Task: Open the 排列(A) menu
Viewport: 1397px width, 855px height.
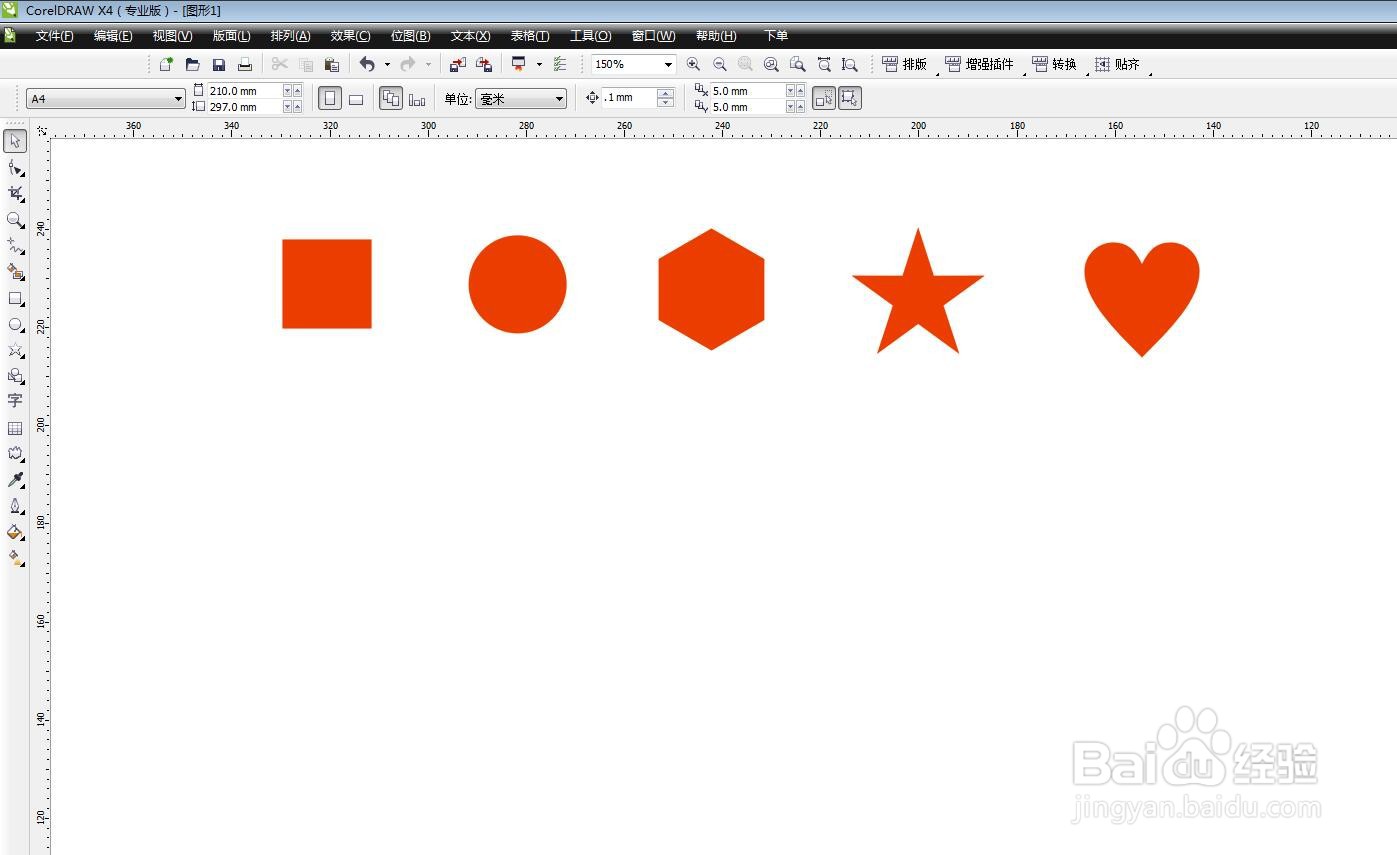Action: 290,36
